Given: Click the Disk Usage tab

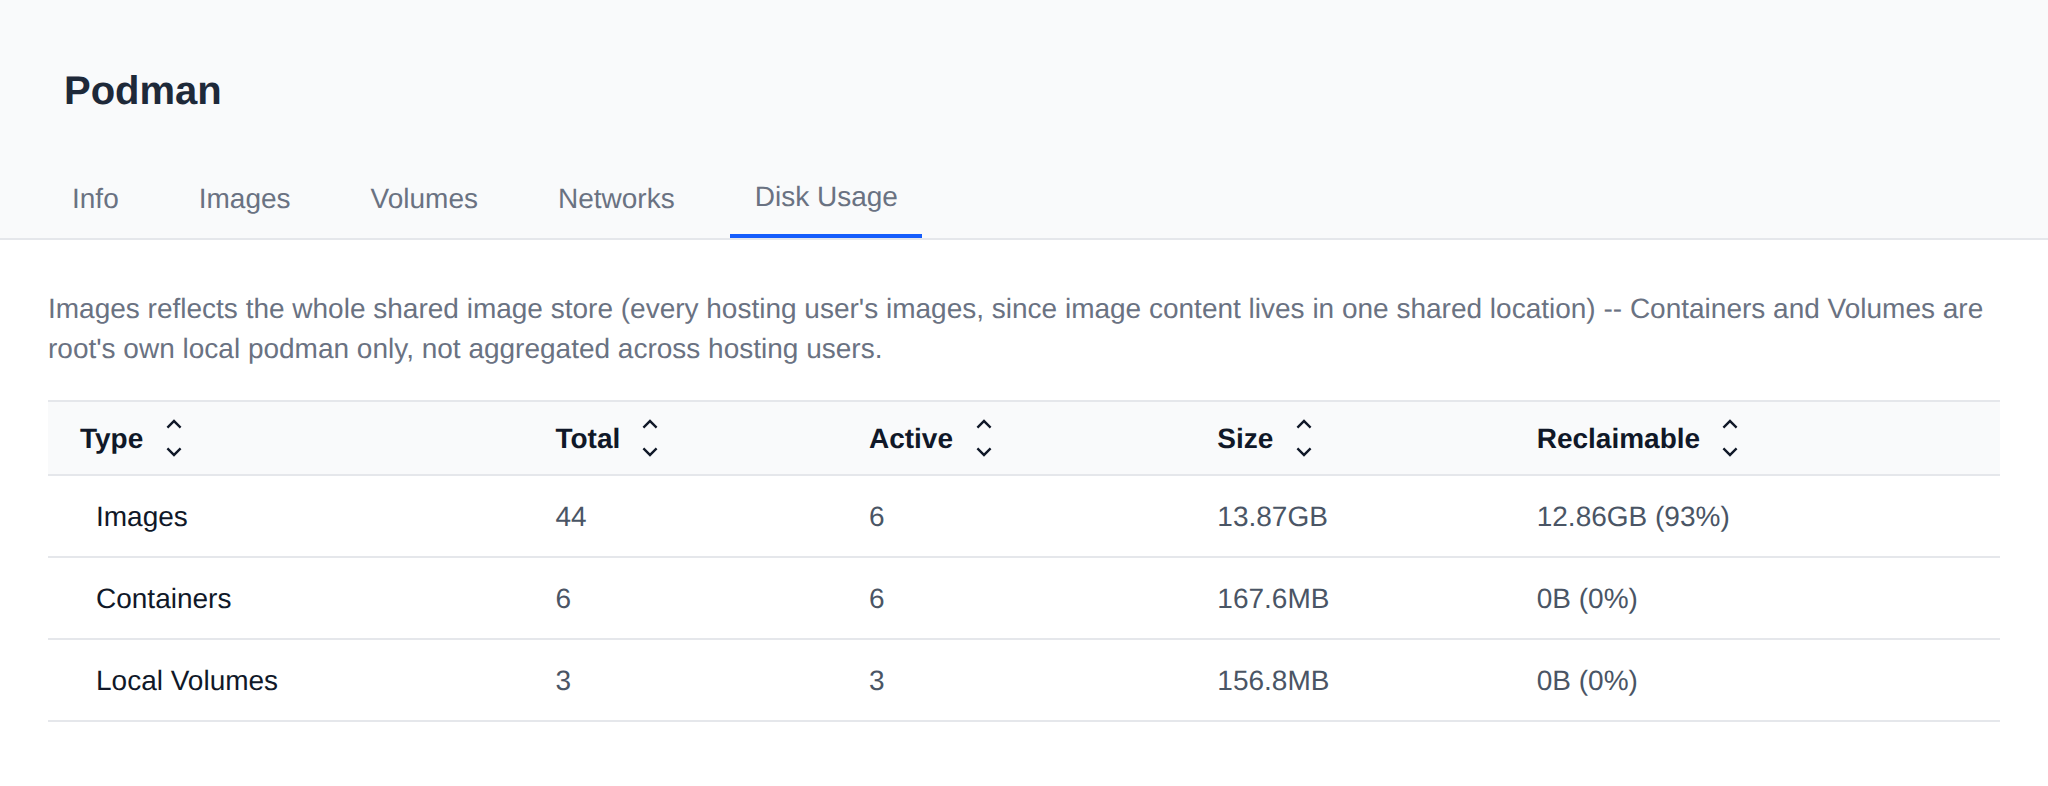Looking at the screenshot, I should point(826,197).
